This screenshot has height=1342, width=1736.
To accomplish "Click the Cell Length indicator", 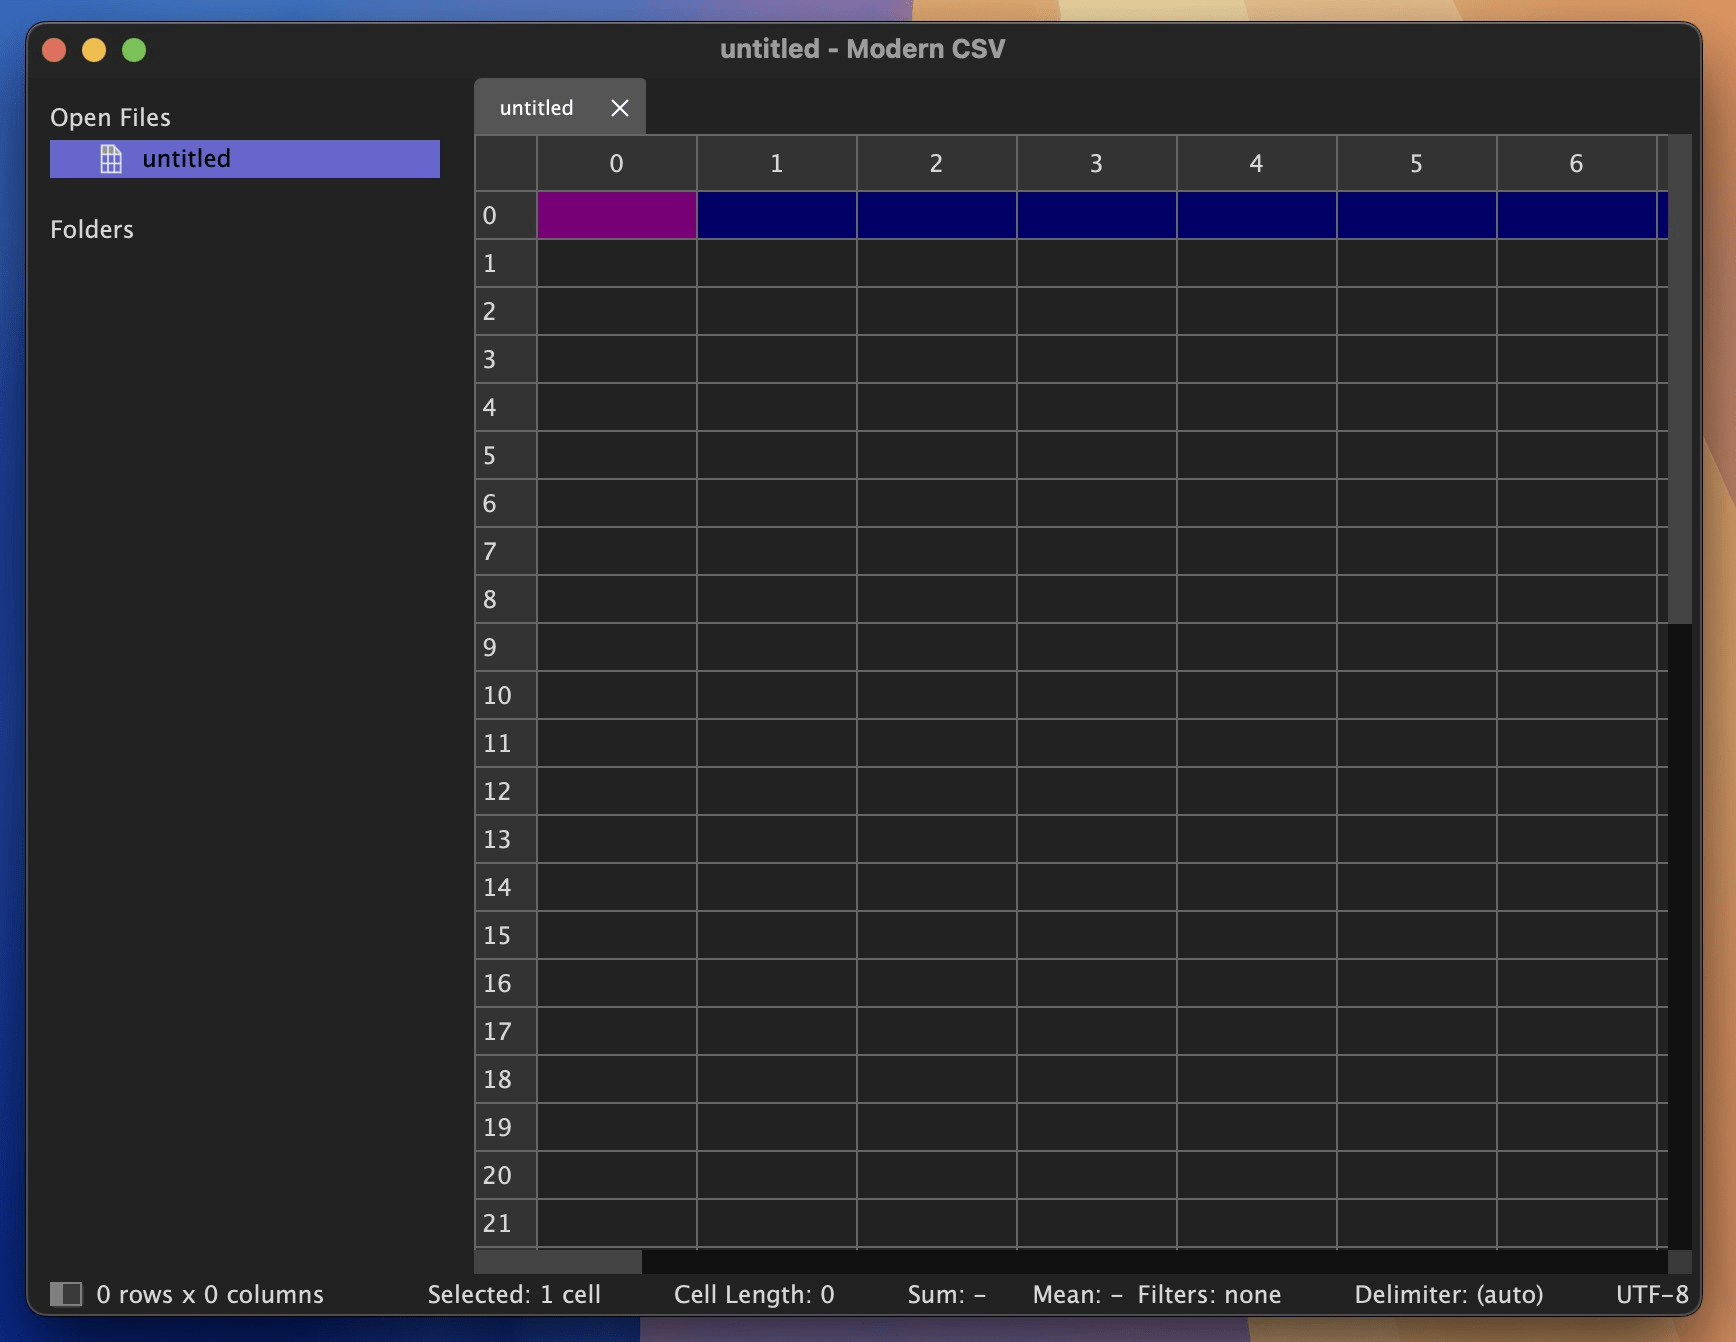I will (x=754, y=1294).
